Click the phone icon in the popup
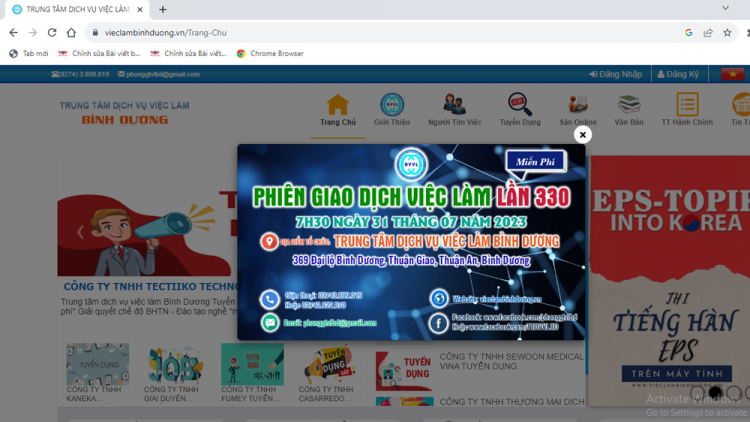The height and width of the screenshot is (422, 750). (270, 300)
